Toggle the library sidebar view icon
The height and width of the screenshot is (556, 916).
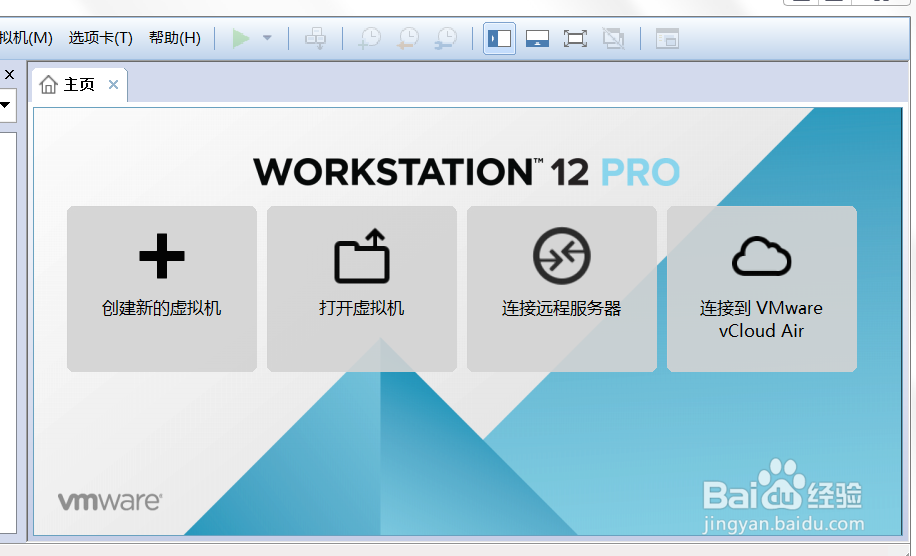[499, 39]
